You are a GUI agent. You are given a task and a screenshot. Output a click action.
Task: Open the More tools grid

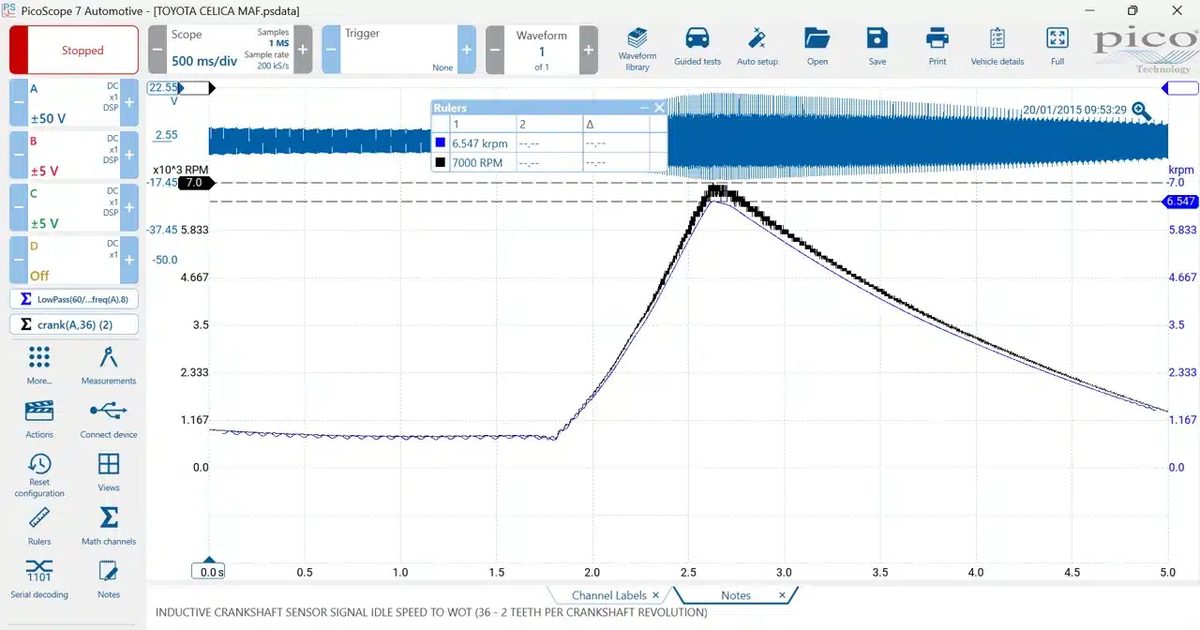[39, 365]
